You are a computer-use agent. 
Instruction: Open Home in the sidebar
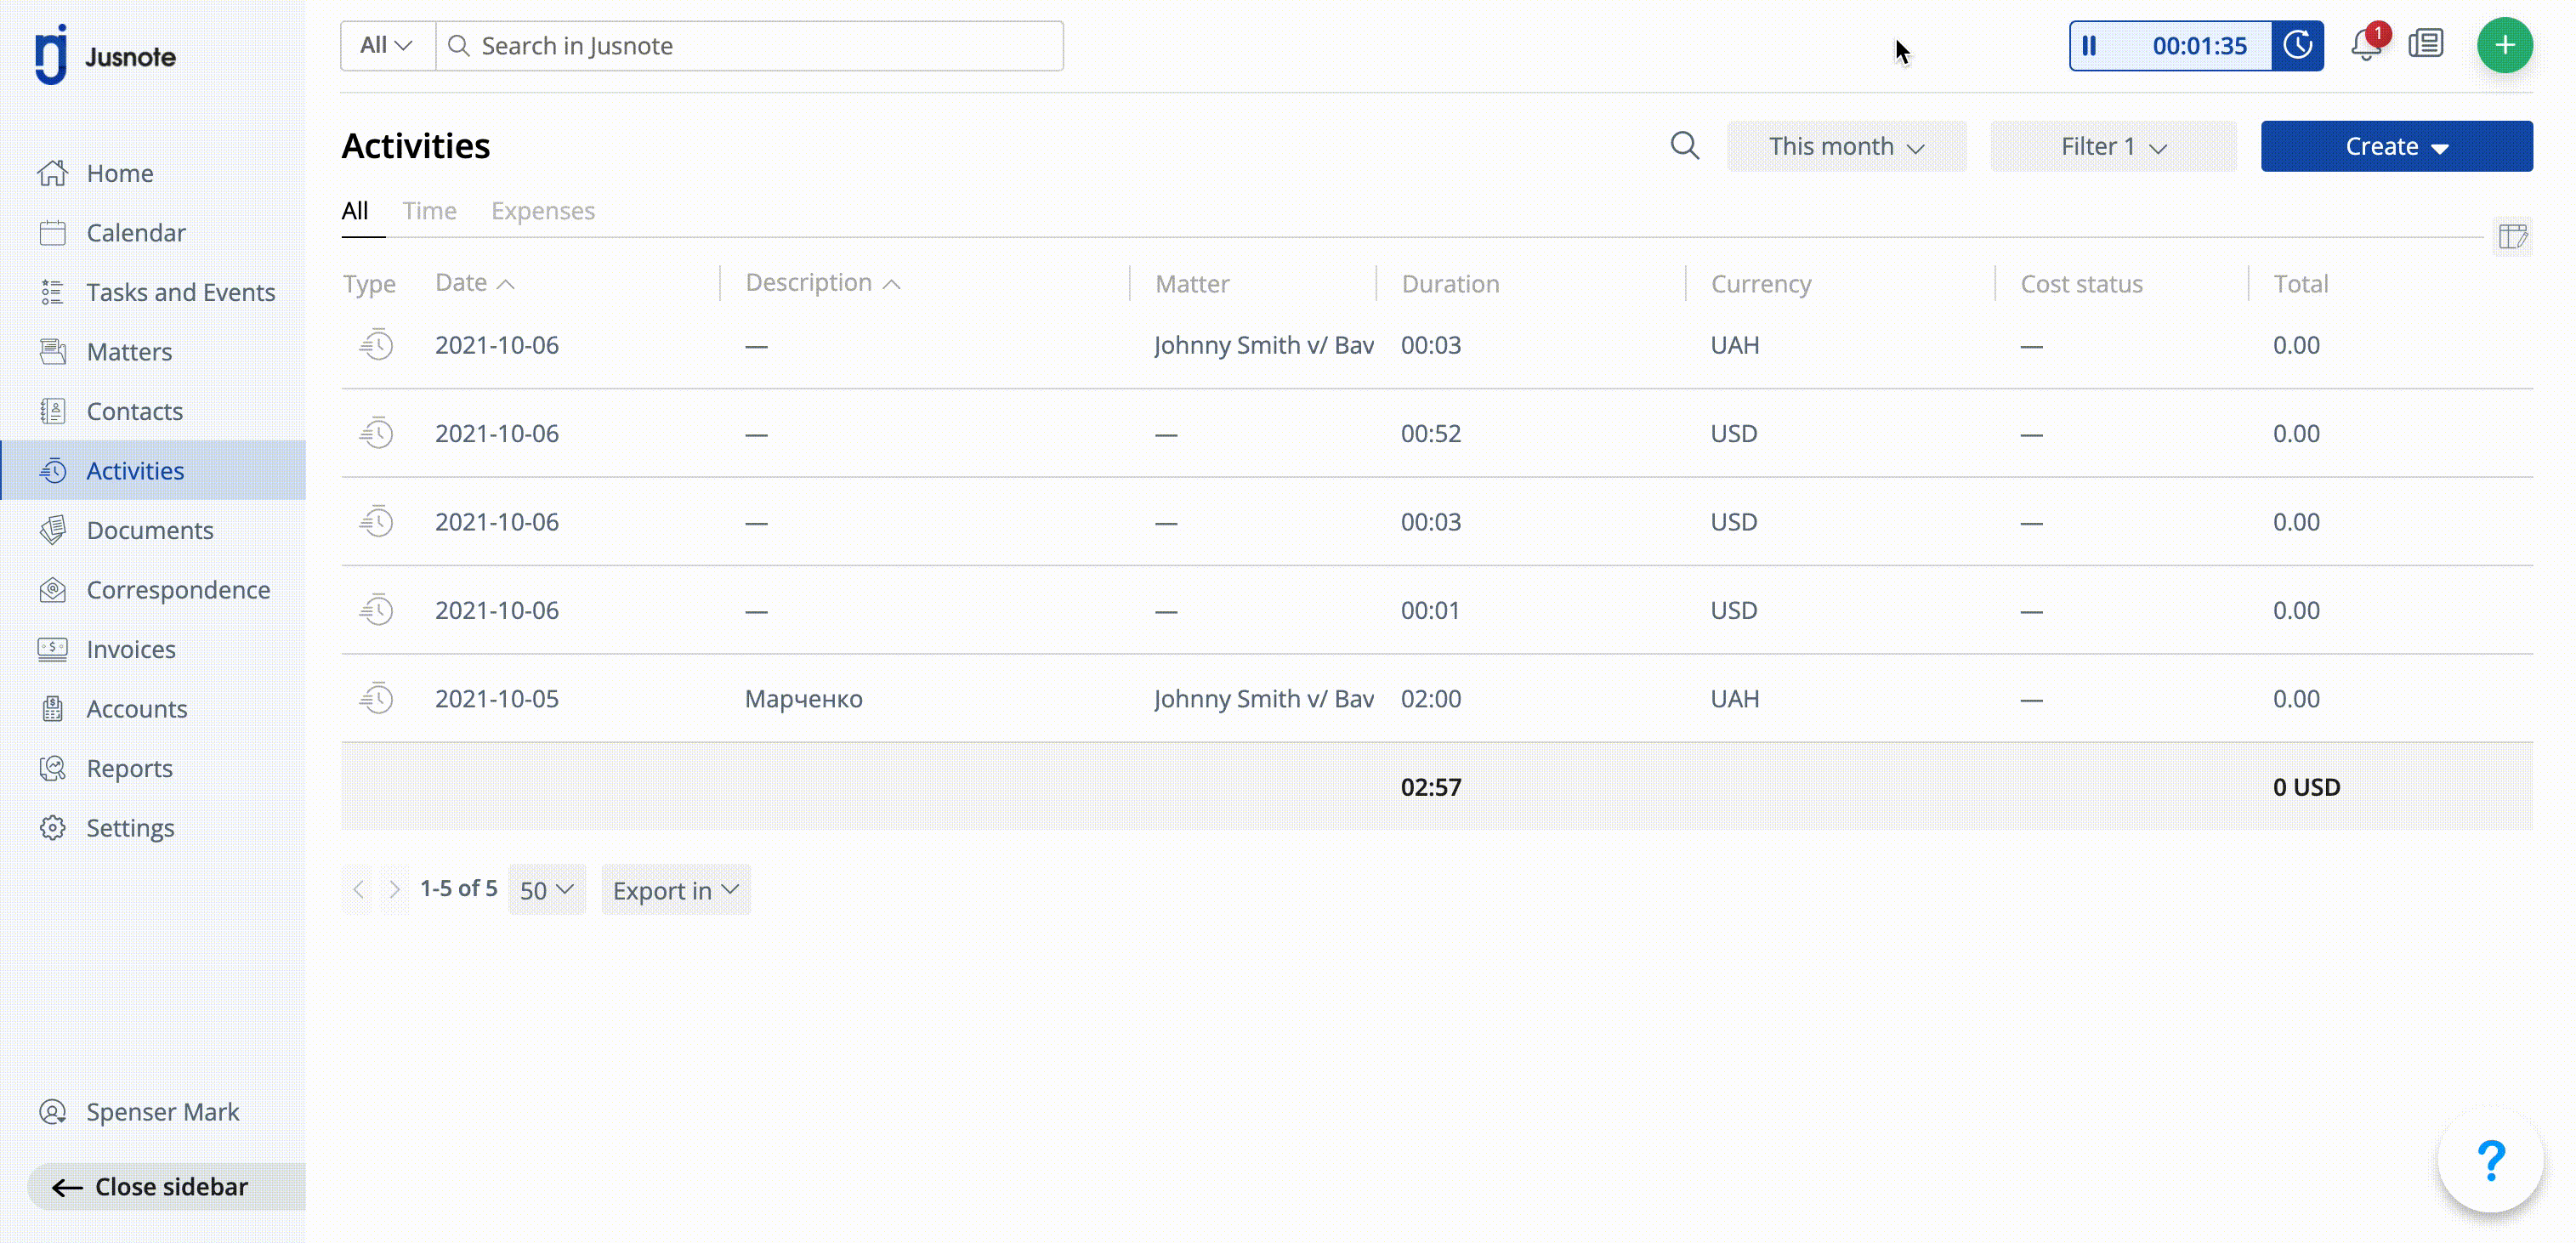point(119,173)
